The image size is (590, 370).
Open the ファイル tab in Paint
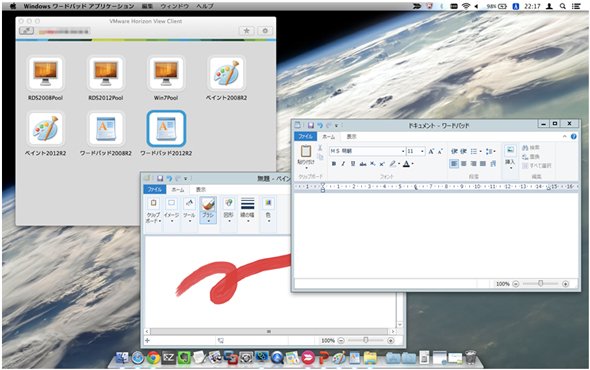[154, 189]
